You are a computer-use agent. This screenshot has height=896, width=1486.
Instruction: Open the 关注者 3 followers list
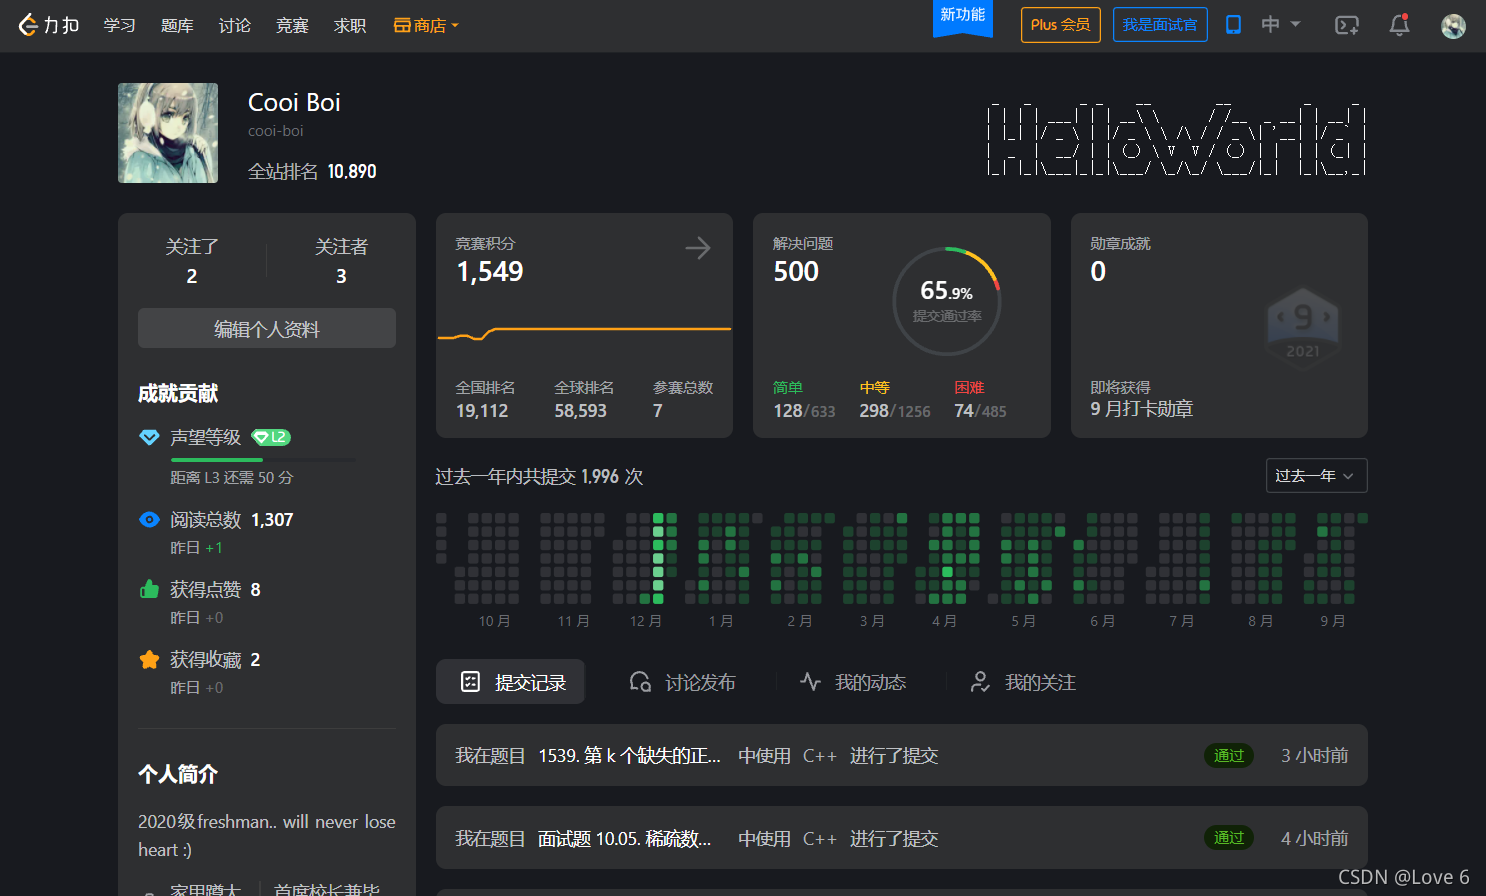coord(341,261)
